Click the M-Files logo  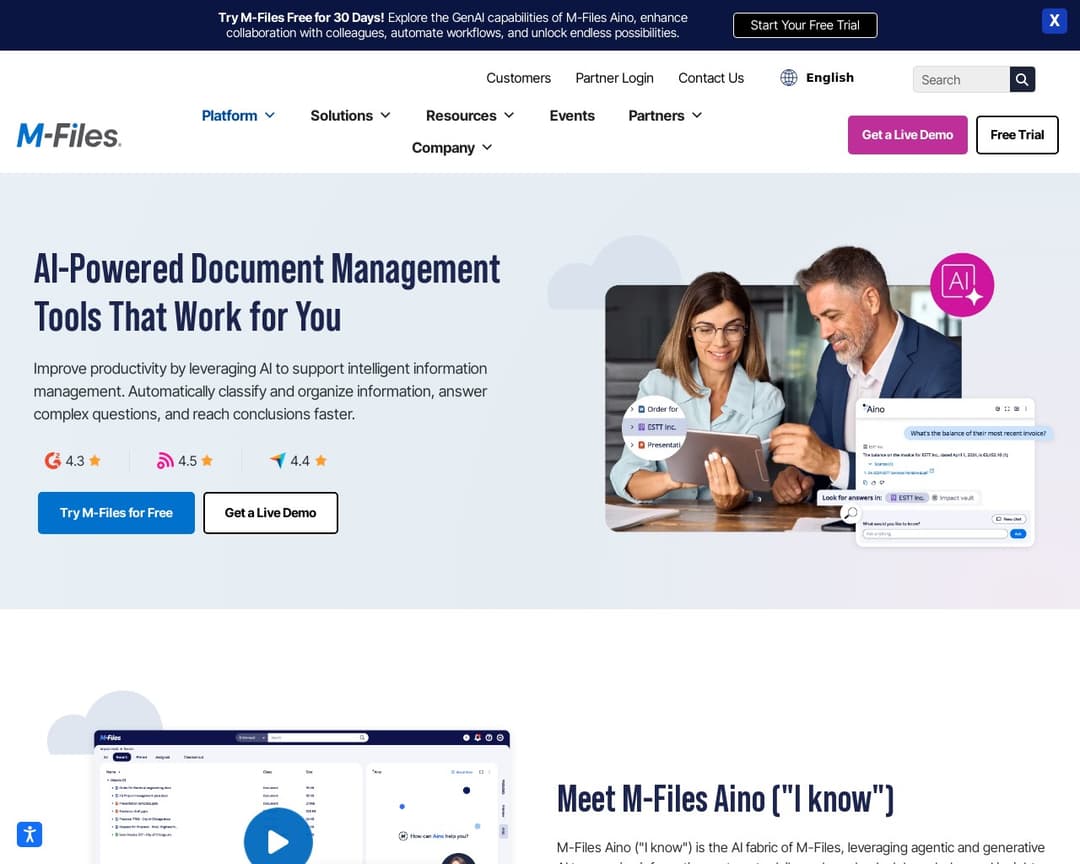click(x=69, y=135)
